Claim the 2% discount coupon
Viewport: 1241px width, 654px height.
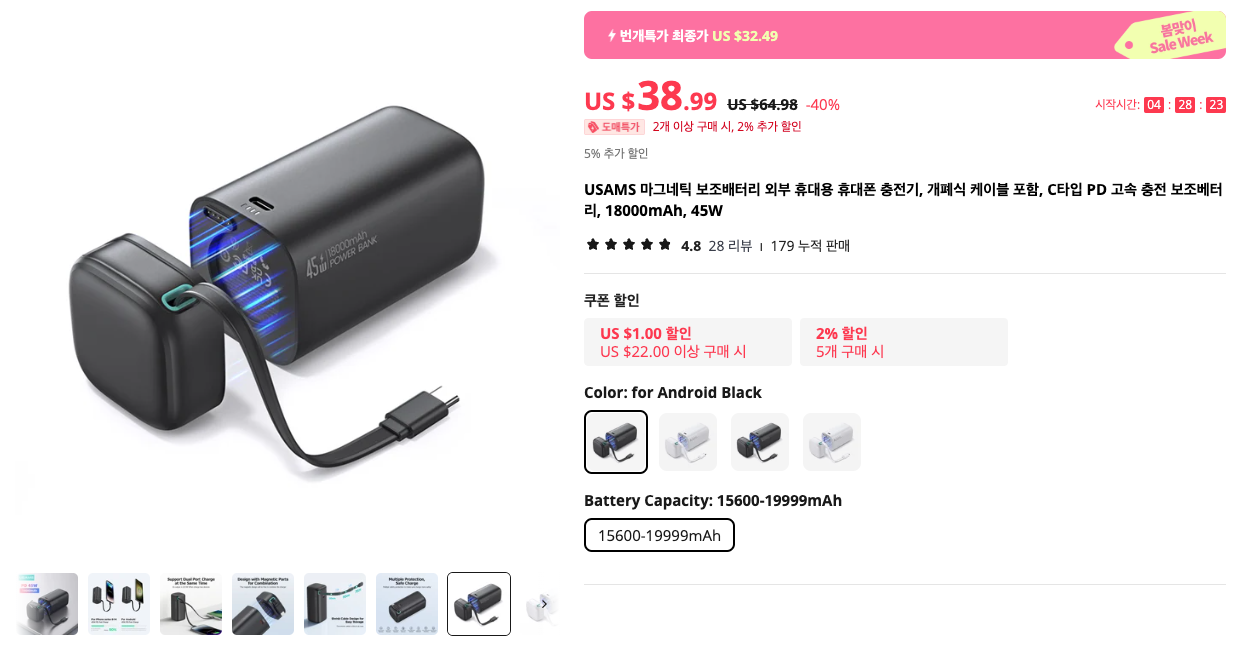click(904, 342)
